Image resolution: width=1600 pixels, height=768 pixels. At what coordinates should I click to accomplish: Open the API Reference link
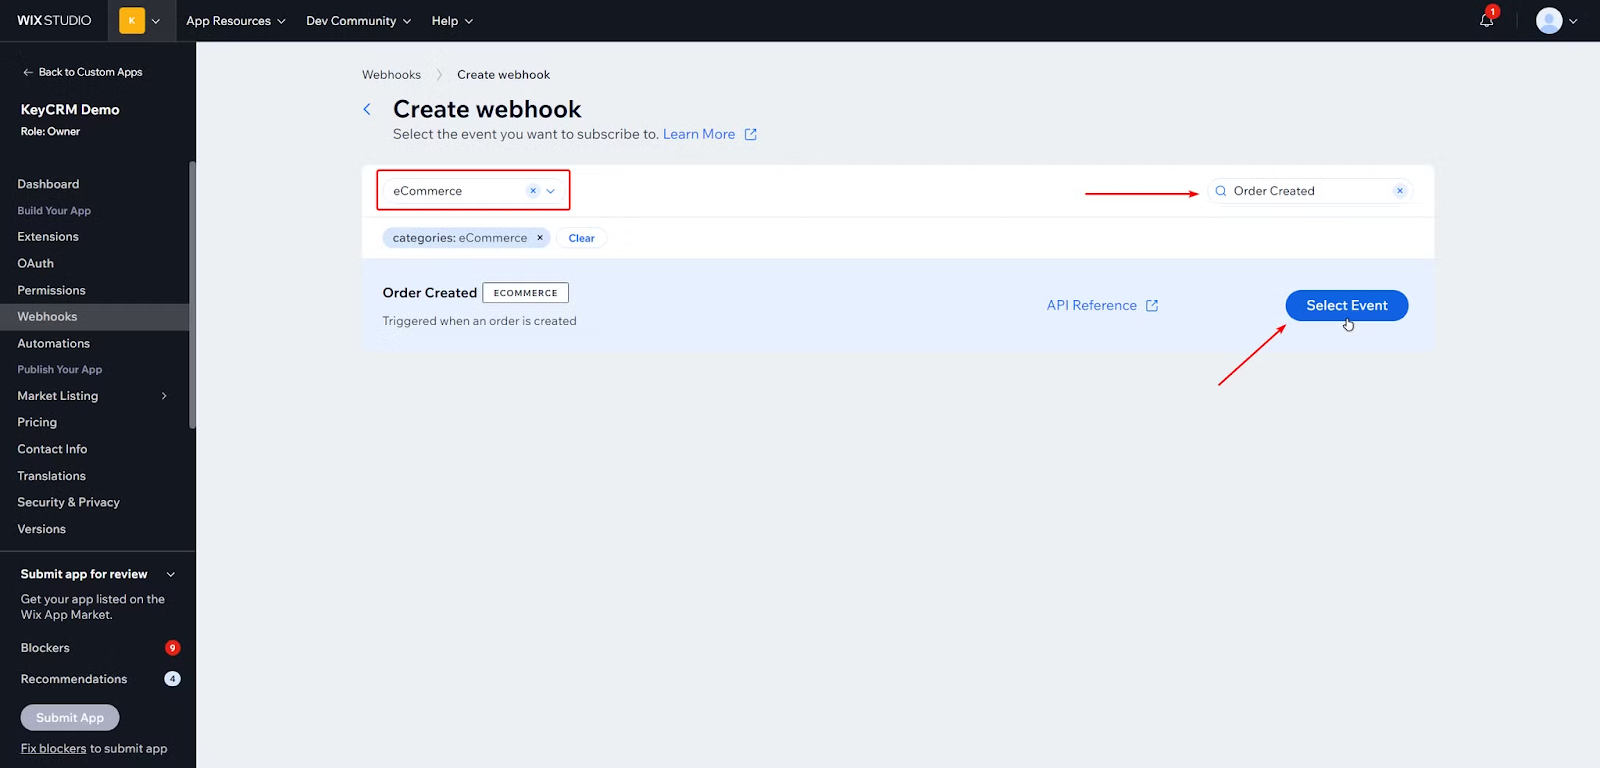tap(1092, 306)
